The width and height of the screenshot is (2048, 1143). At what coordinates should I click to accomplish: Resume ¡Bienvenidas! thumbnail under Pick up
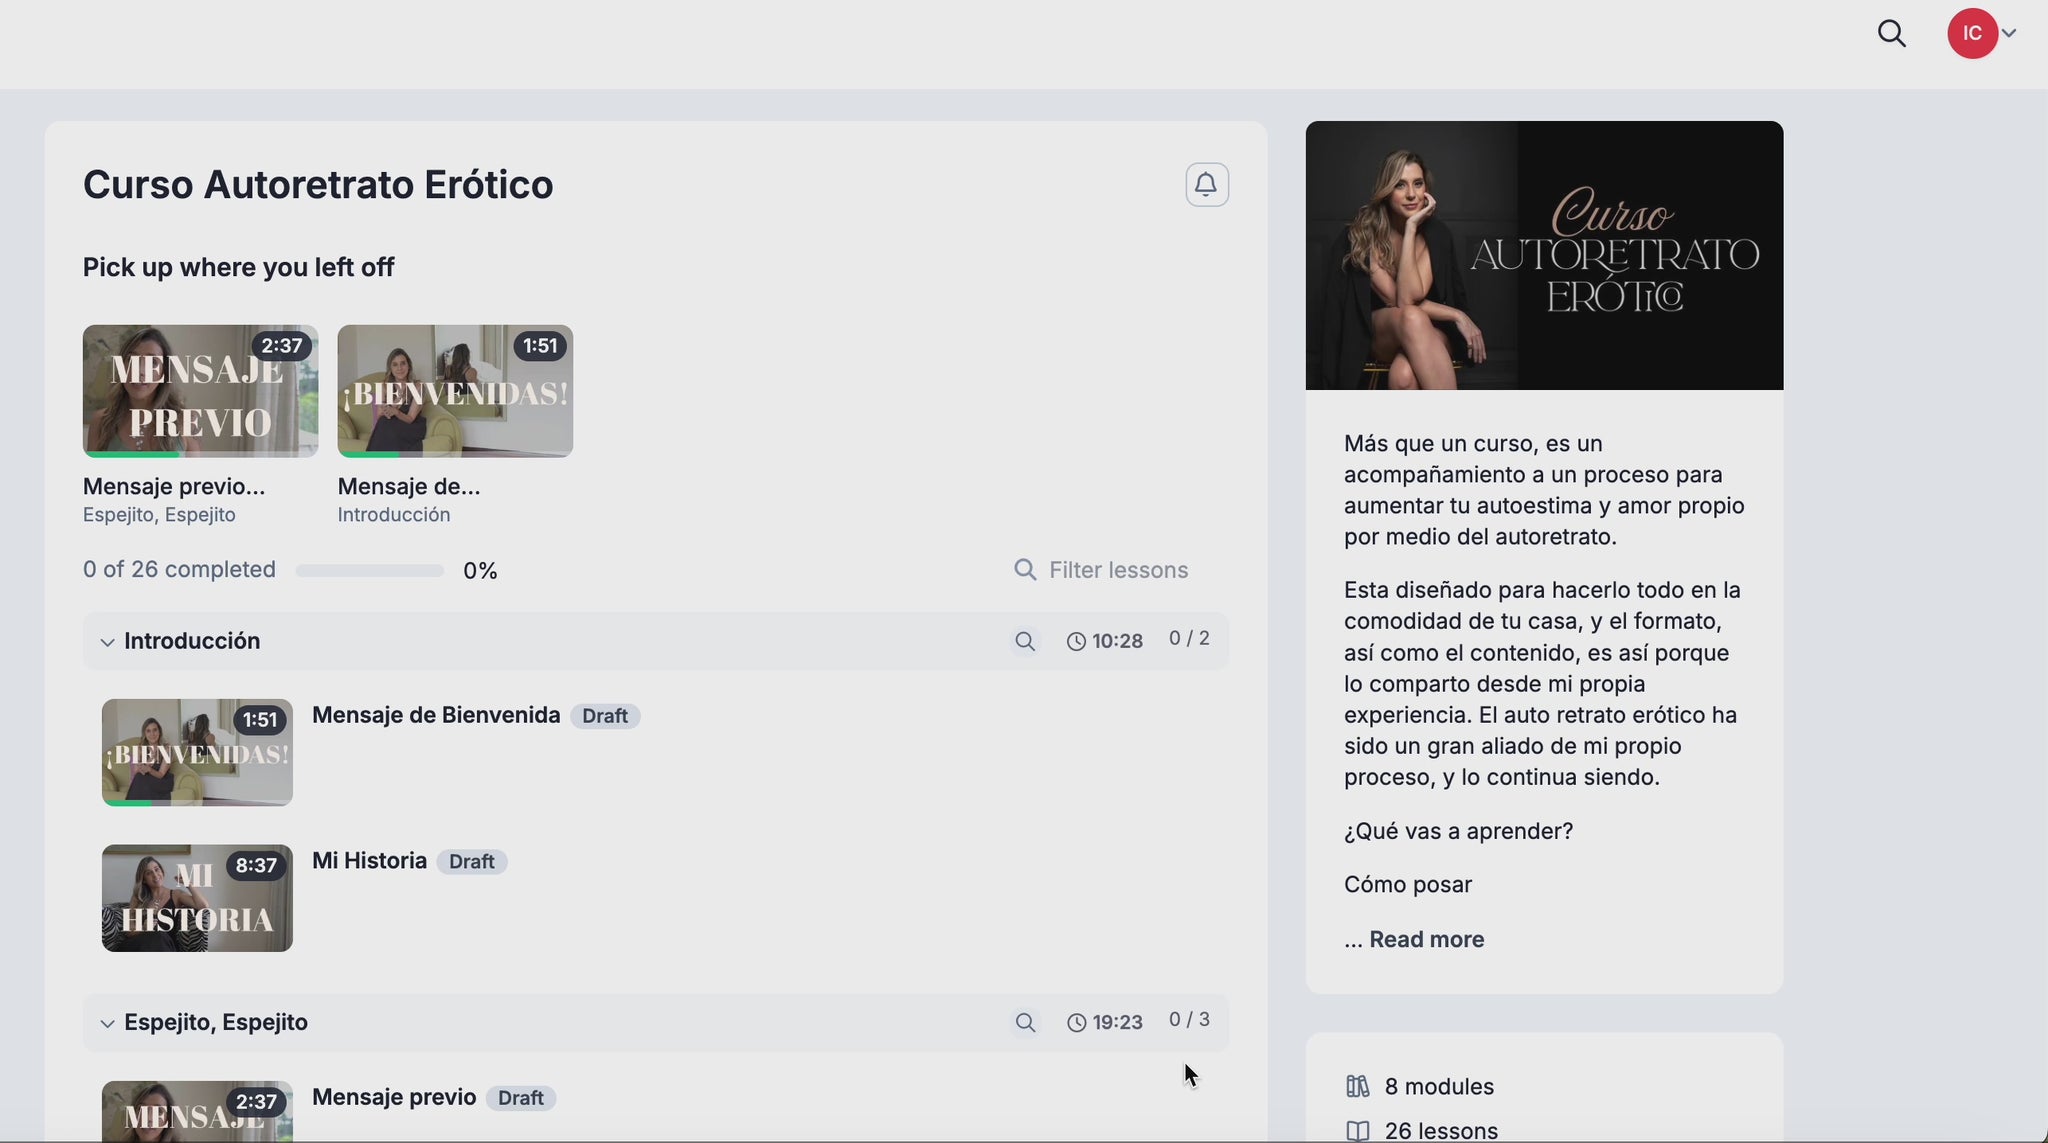(x=455, y=391)
